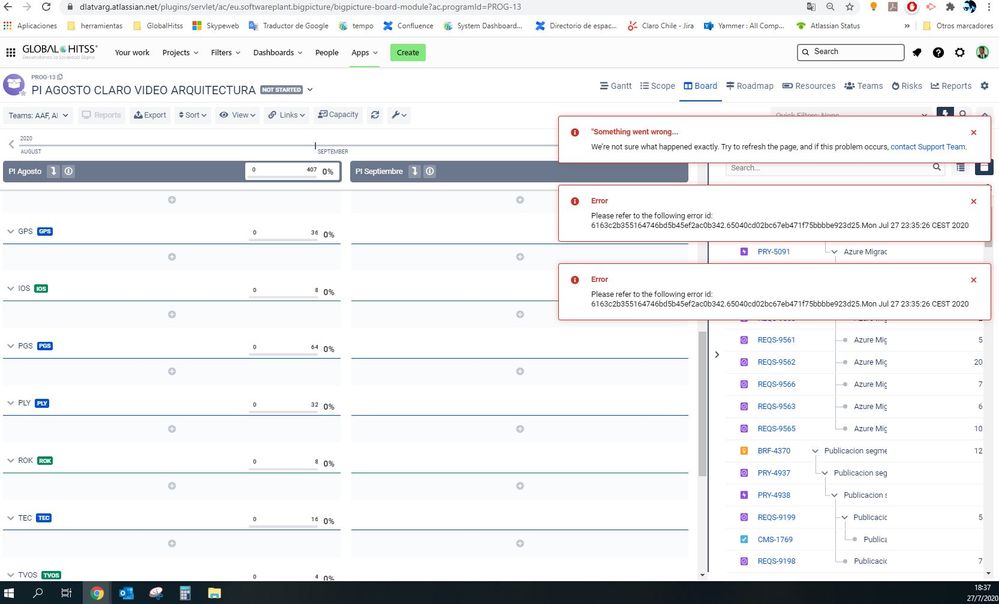Screen dimensions: 999x604
Task: Close the Something went wrong notification
Action: coord(974,133)
